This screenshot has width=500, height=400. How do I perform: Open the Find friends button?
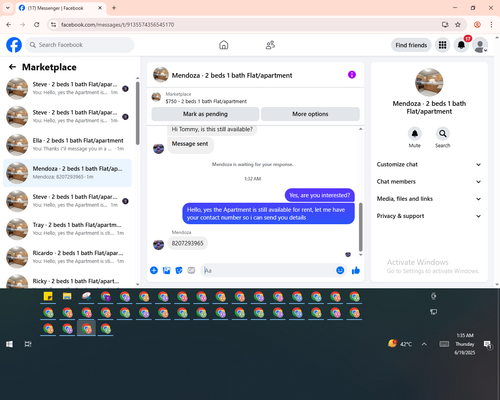411,45
